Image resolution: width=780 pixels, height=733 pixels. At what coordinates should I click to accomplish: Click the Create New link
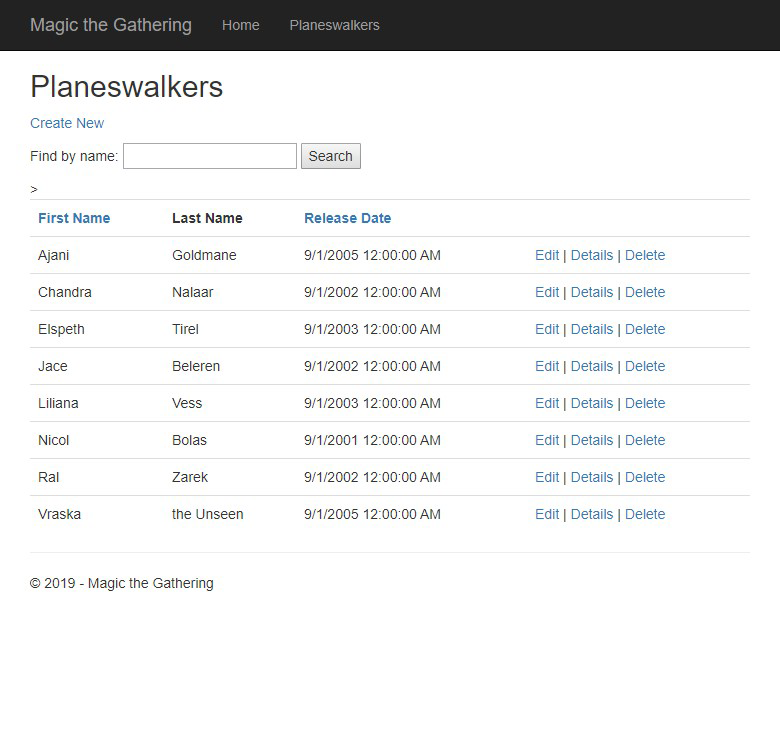coord(67,123)
